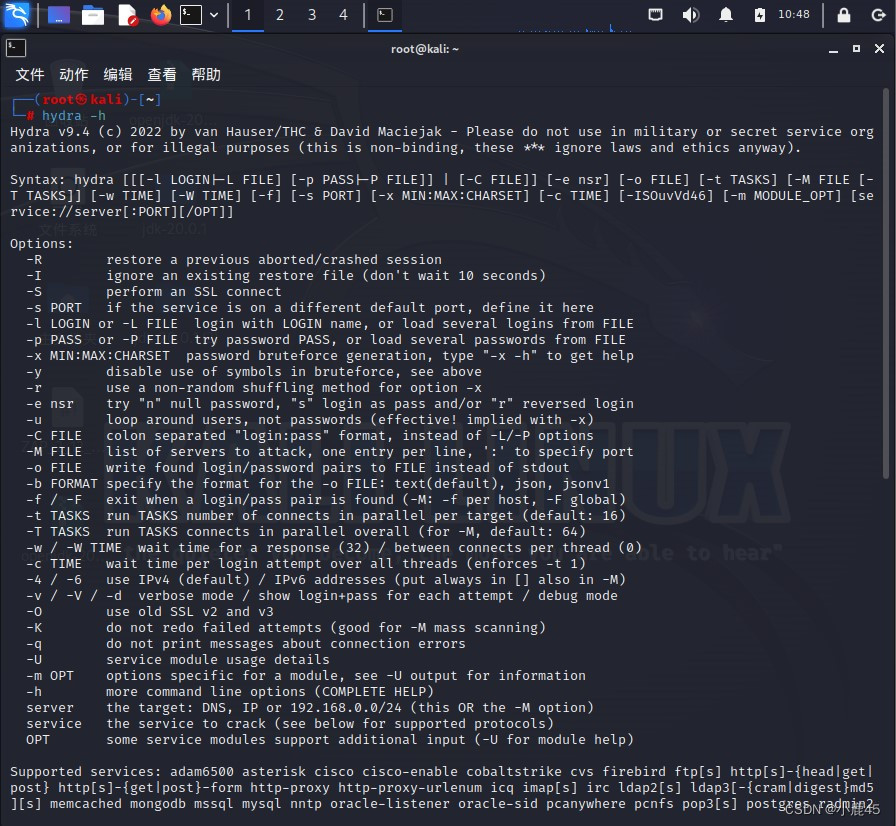This screenshot has width=896, height=826.
Task: Click 'perform an SSL connect' line
Action: [x=194, y=292]
